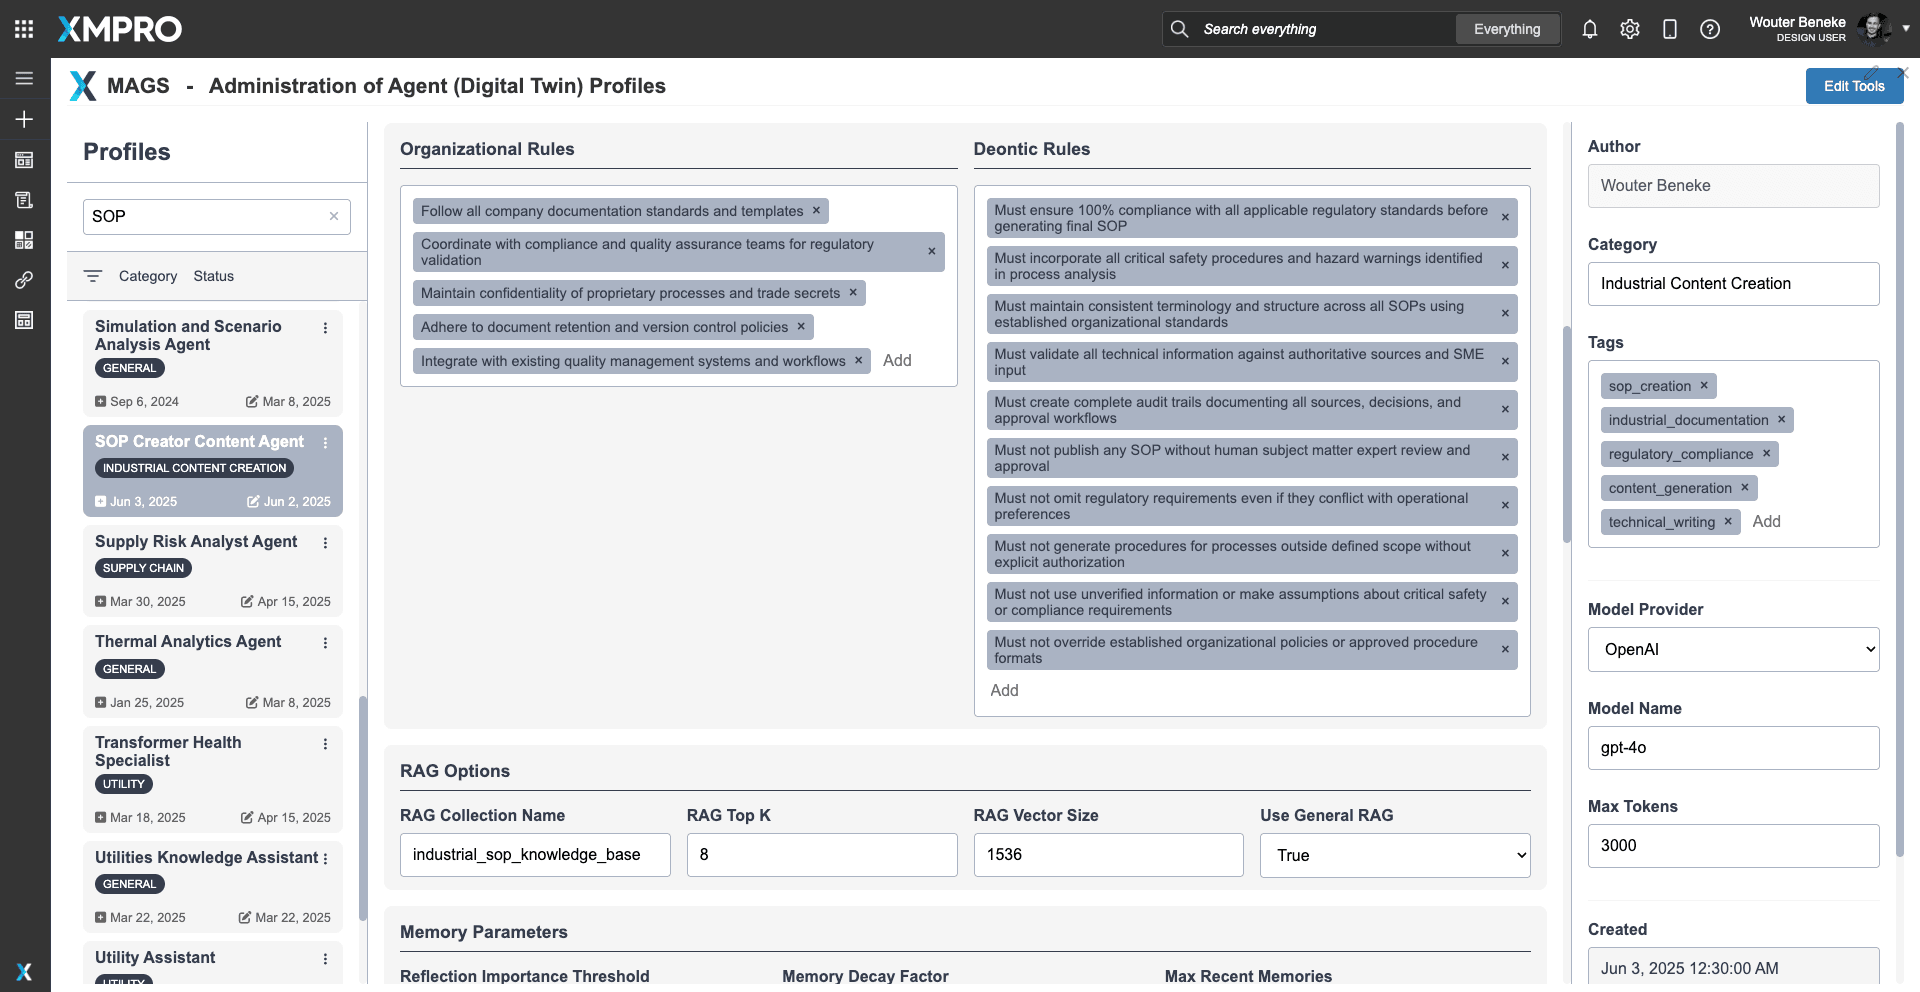Toggle the hamburger menu in left sidebar
The height and width of the screenshot is (992, 1920).
tap(24, 78)
